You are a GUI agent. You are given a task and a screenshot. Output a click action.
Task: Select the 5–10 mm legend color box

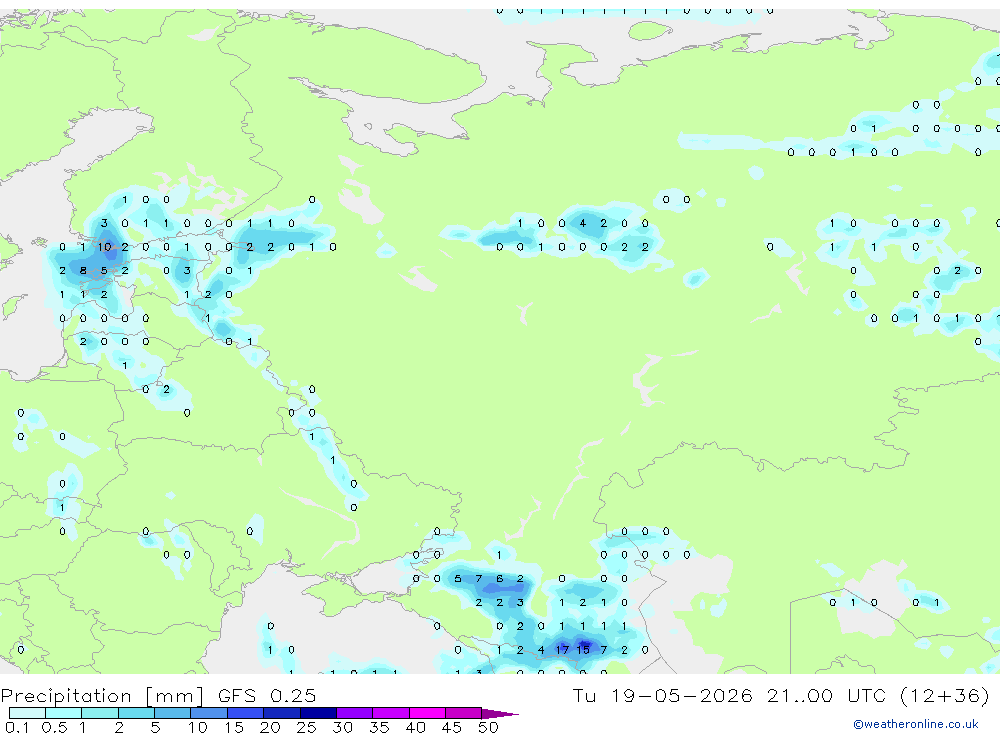point(173,713)
